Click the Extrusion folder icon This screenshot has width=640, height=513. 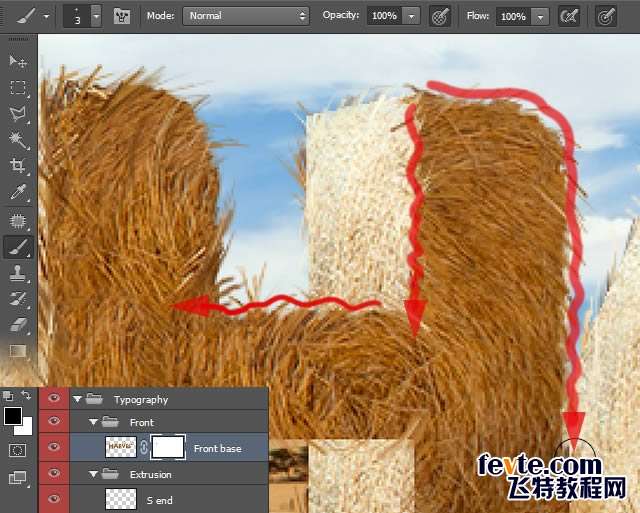pyautogui.click(x=110, y=474)
